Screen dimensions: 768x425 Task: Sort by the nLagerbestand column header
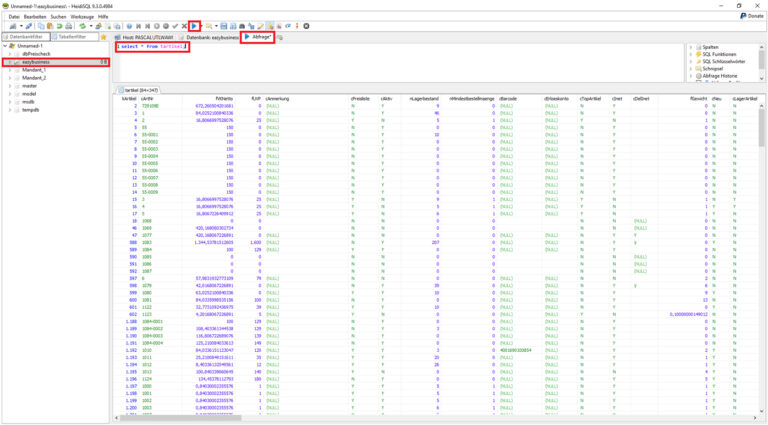click(x=424, y=98)
